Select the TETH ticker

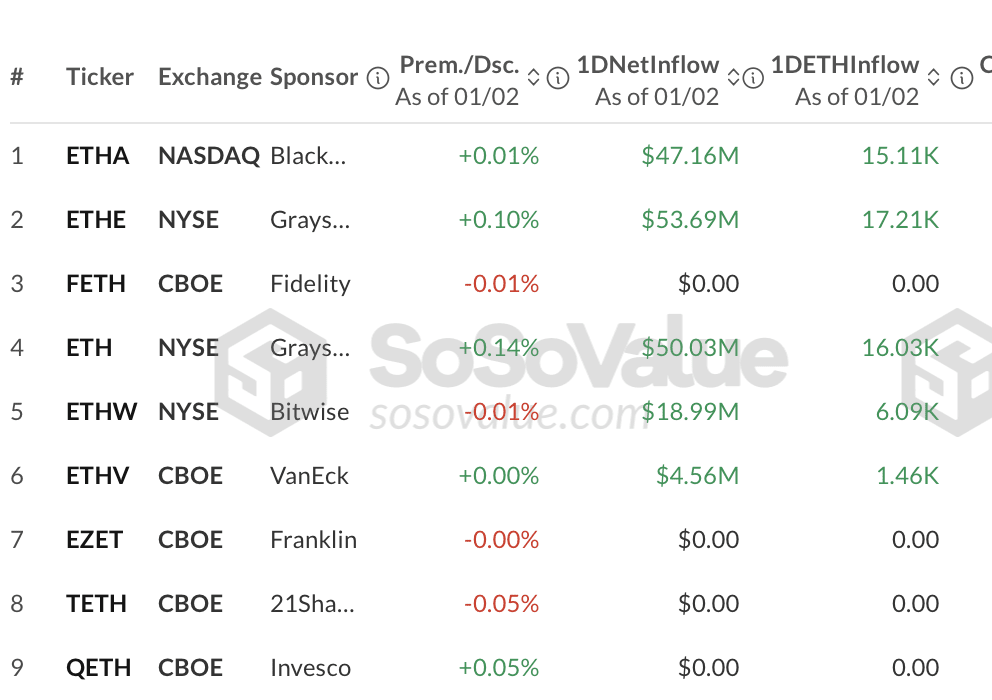click(x=96, y=604)
